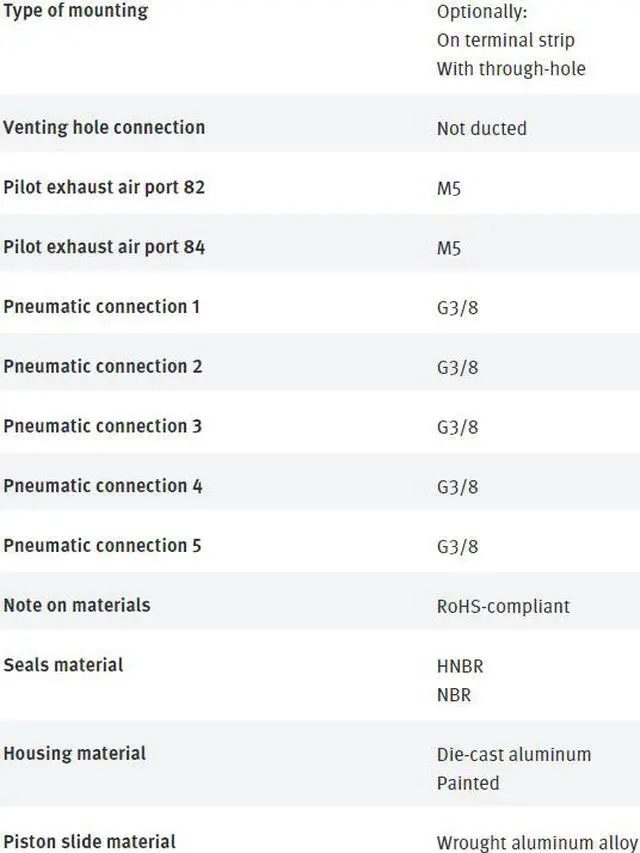Select the 'RoHS-compliant' value
The width and height of the screenshot is (640, 853).
coord(503,607)
